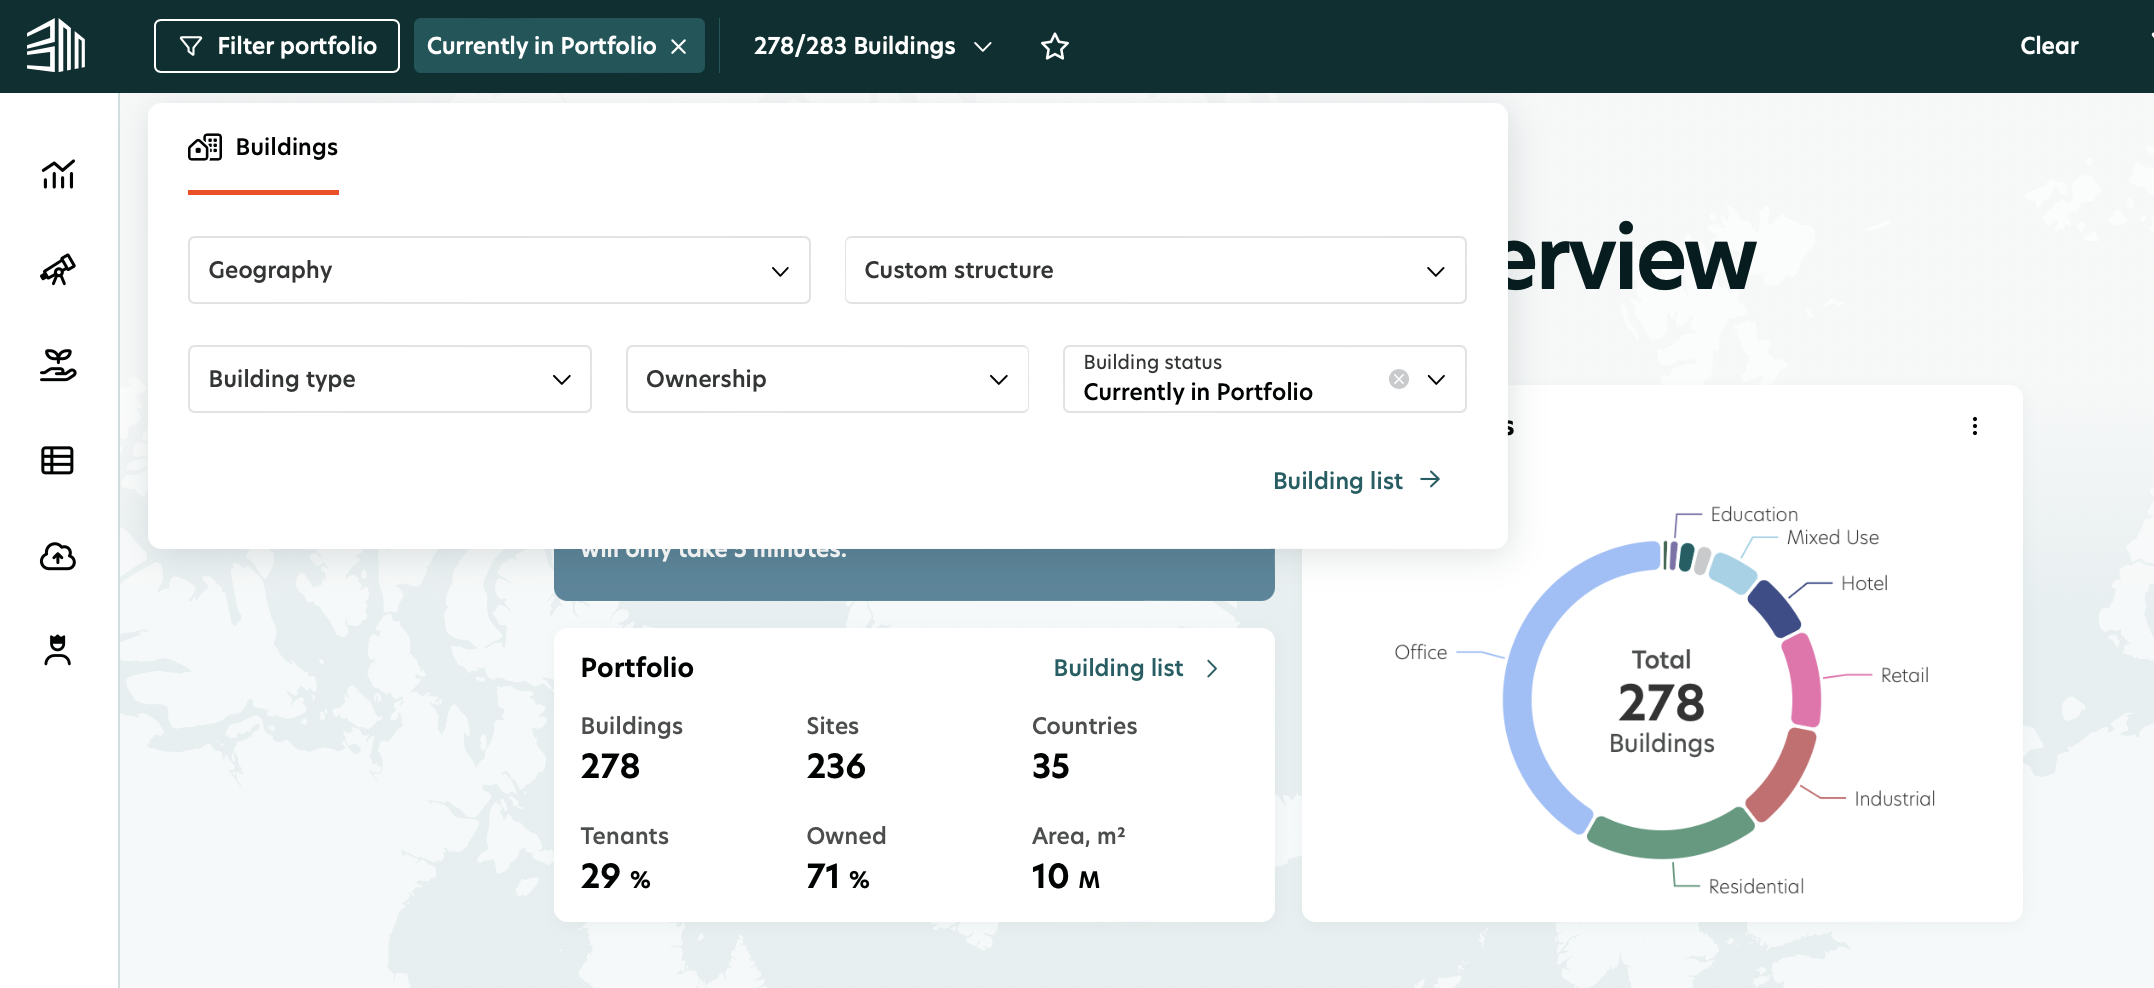This screenshot has width=2154, height=988.
Task: Expand the Building status dropdown
Action: click(1437, 379)
